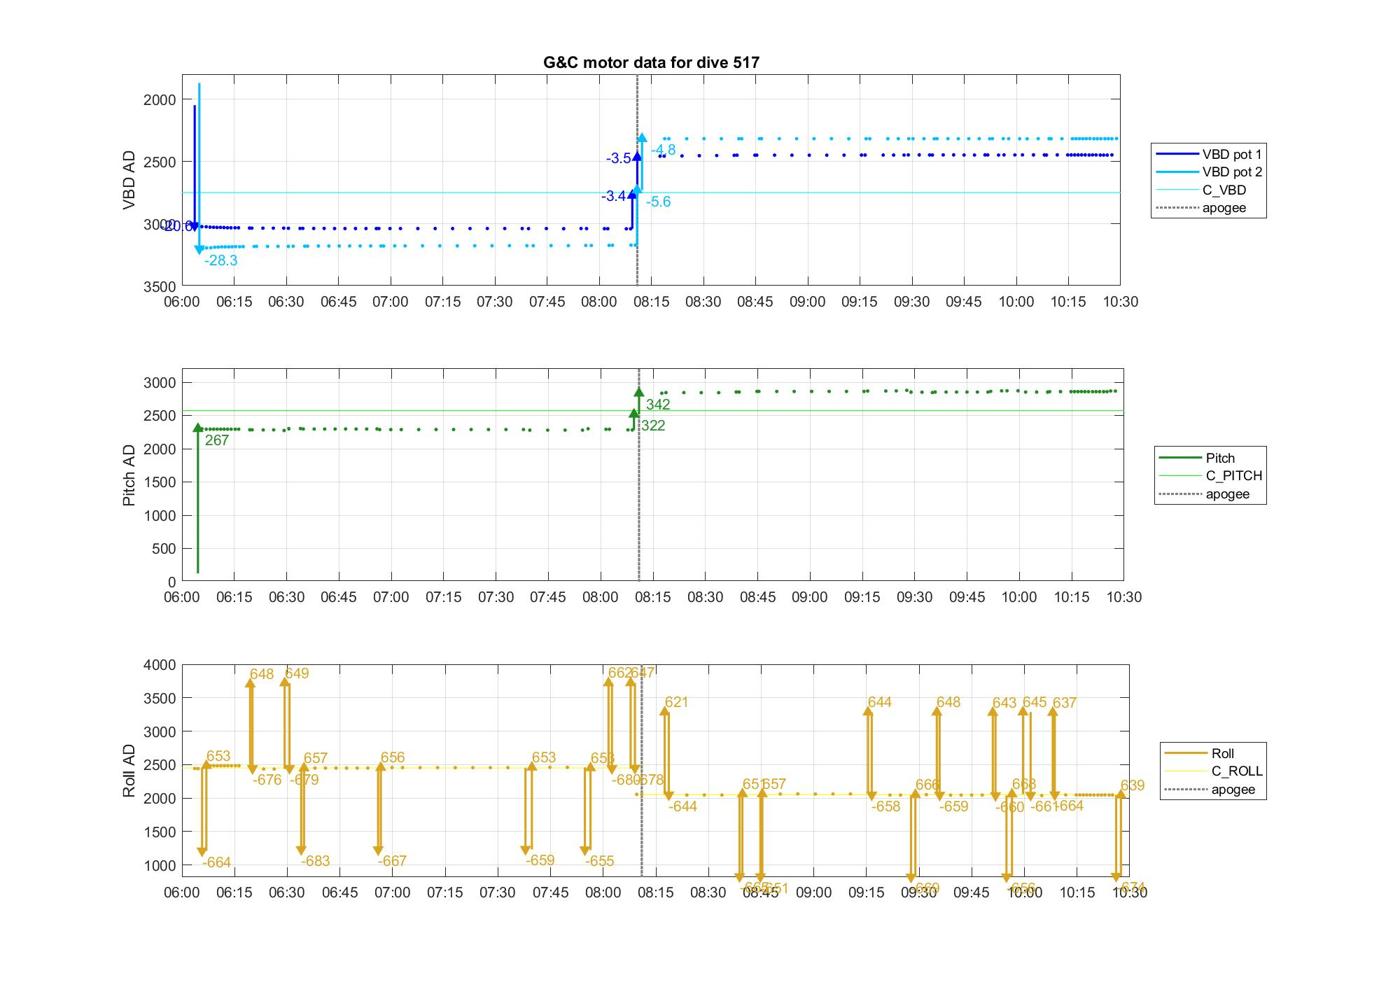This screenshot has width=1400, height=986.
Task: Click the 'VBD AD' y-axis label
Action: pos(129,180)
